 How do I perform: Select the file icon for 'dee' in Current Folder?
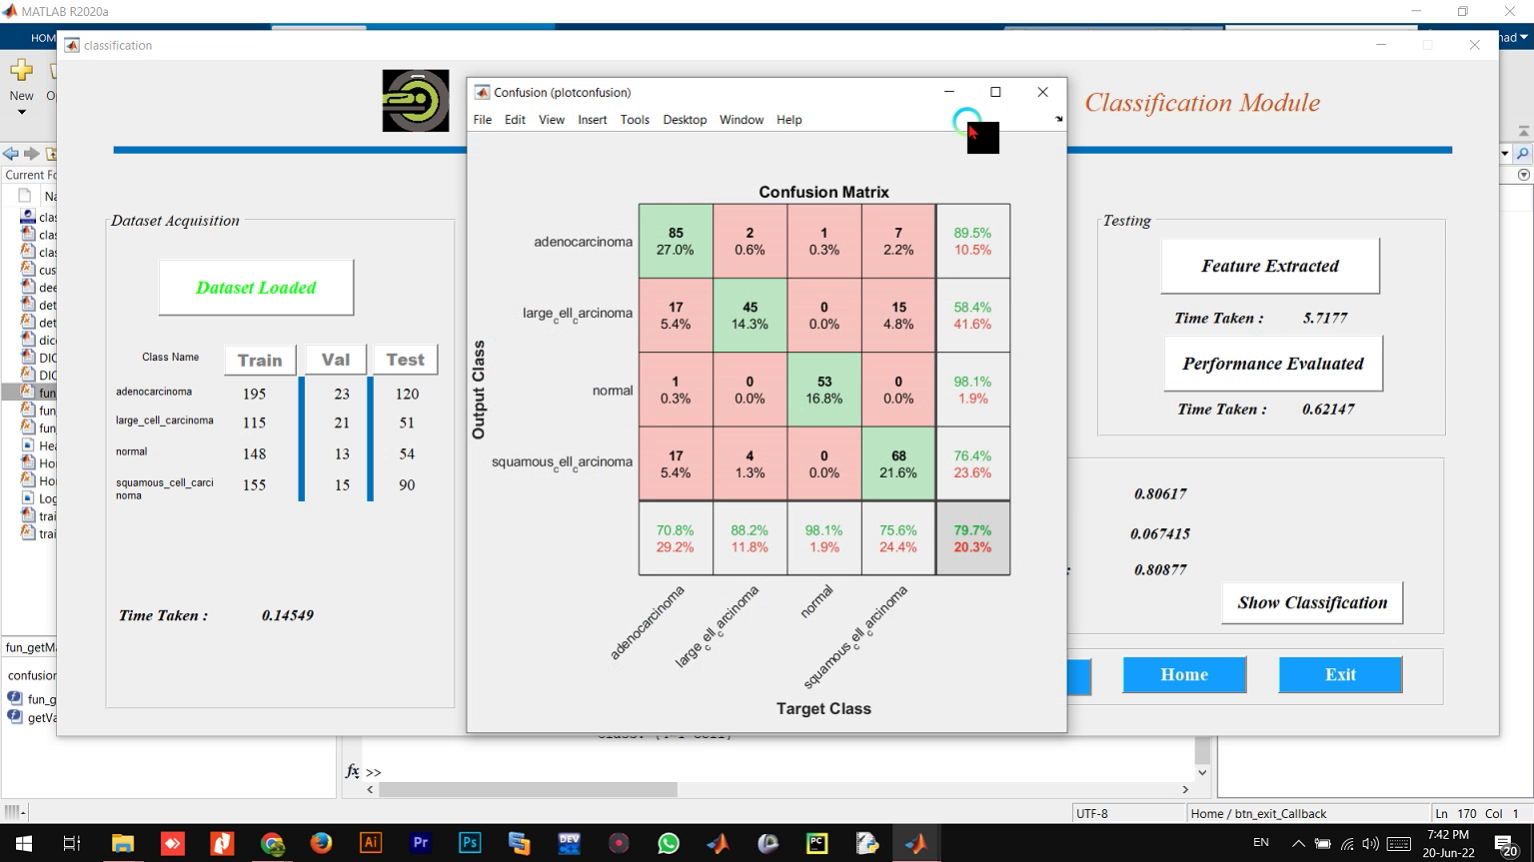click(x=28, y=287)
